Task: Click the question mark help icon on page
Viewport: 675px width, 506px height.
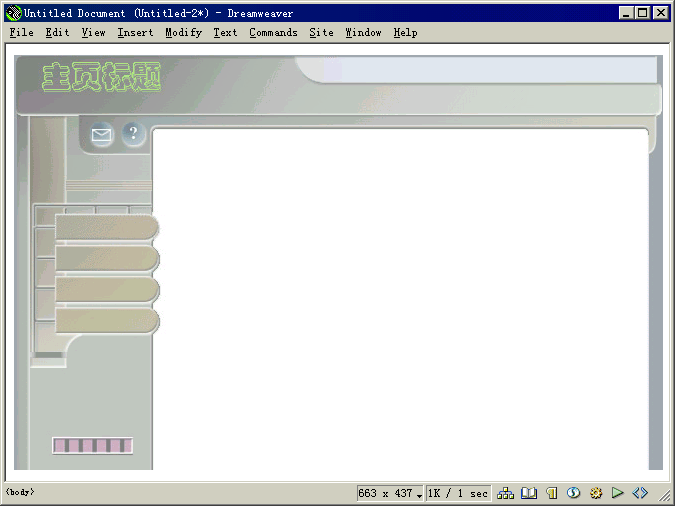Action: tap(133, 134)
